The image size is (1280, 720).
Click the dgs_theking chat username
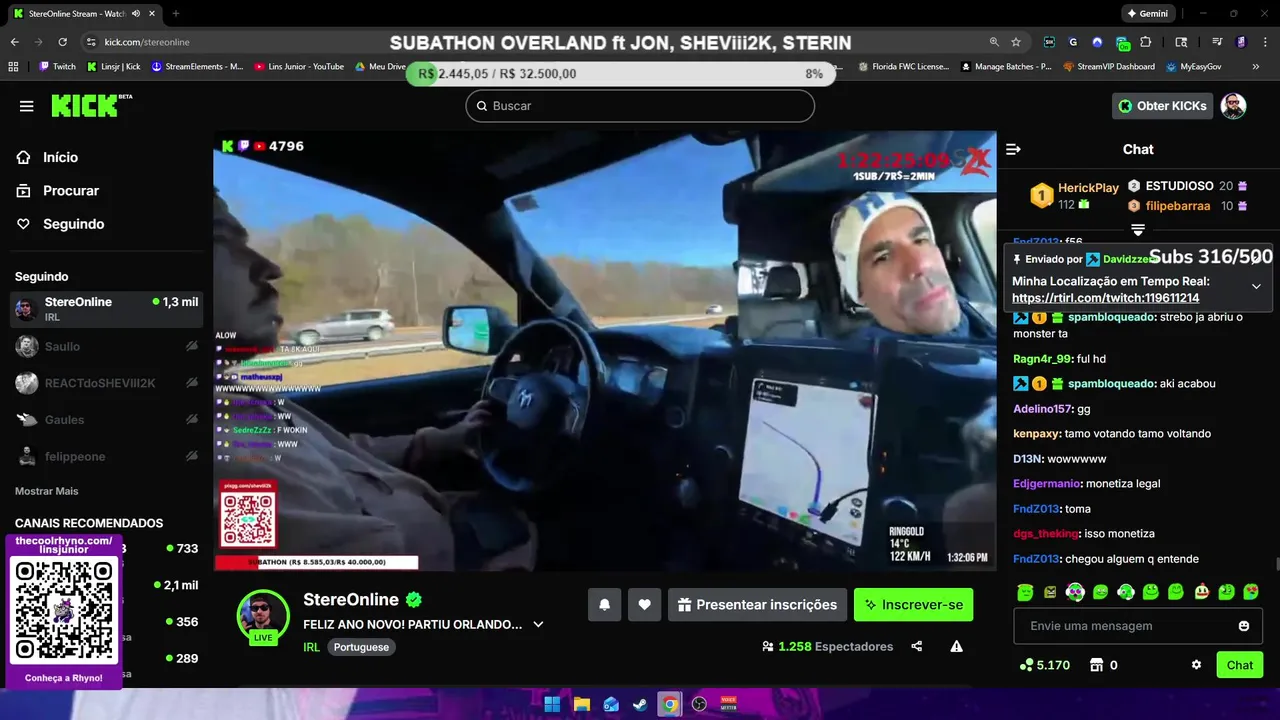pyautogui.click(x=1046, y=534)
